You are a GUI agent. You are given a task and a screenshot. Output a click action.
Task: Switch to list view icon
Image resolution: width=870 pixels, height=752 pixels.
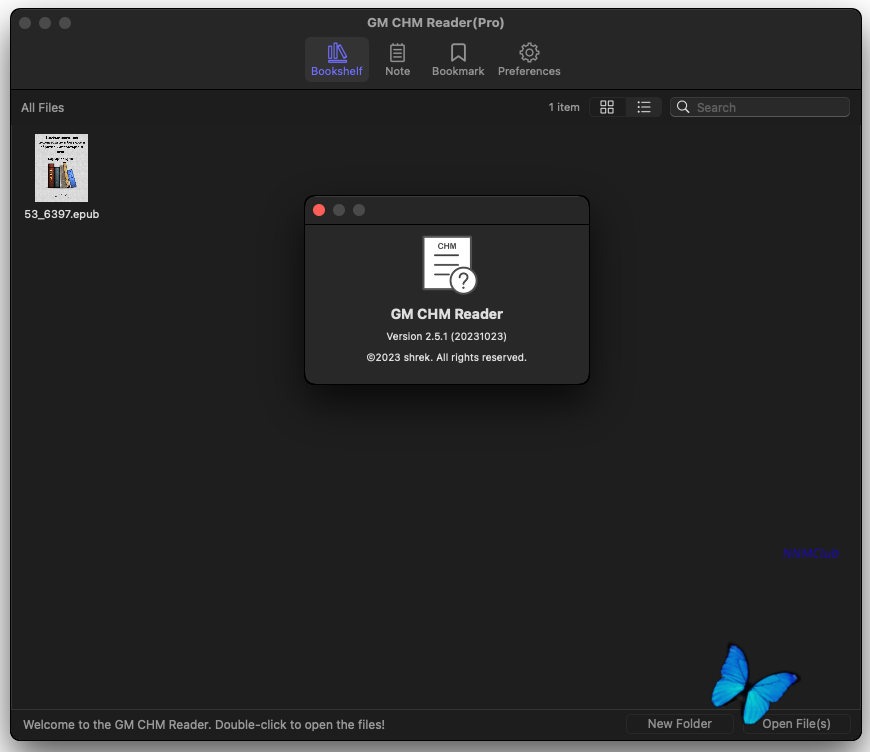[x=644, y=107]
